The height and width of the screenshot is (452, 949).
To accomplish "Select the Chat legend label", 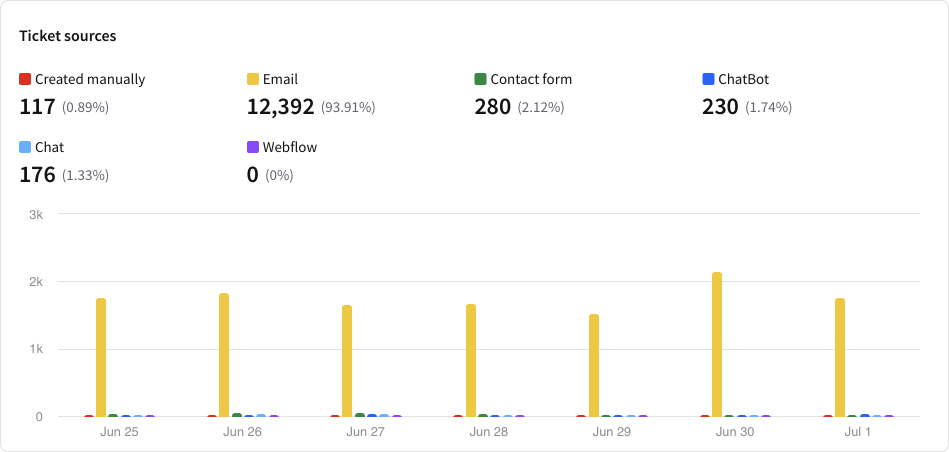I will [x=50, y=147].
